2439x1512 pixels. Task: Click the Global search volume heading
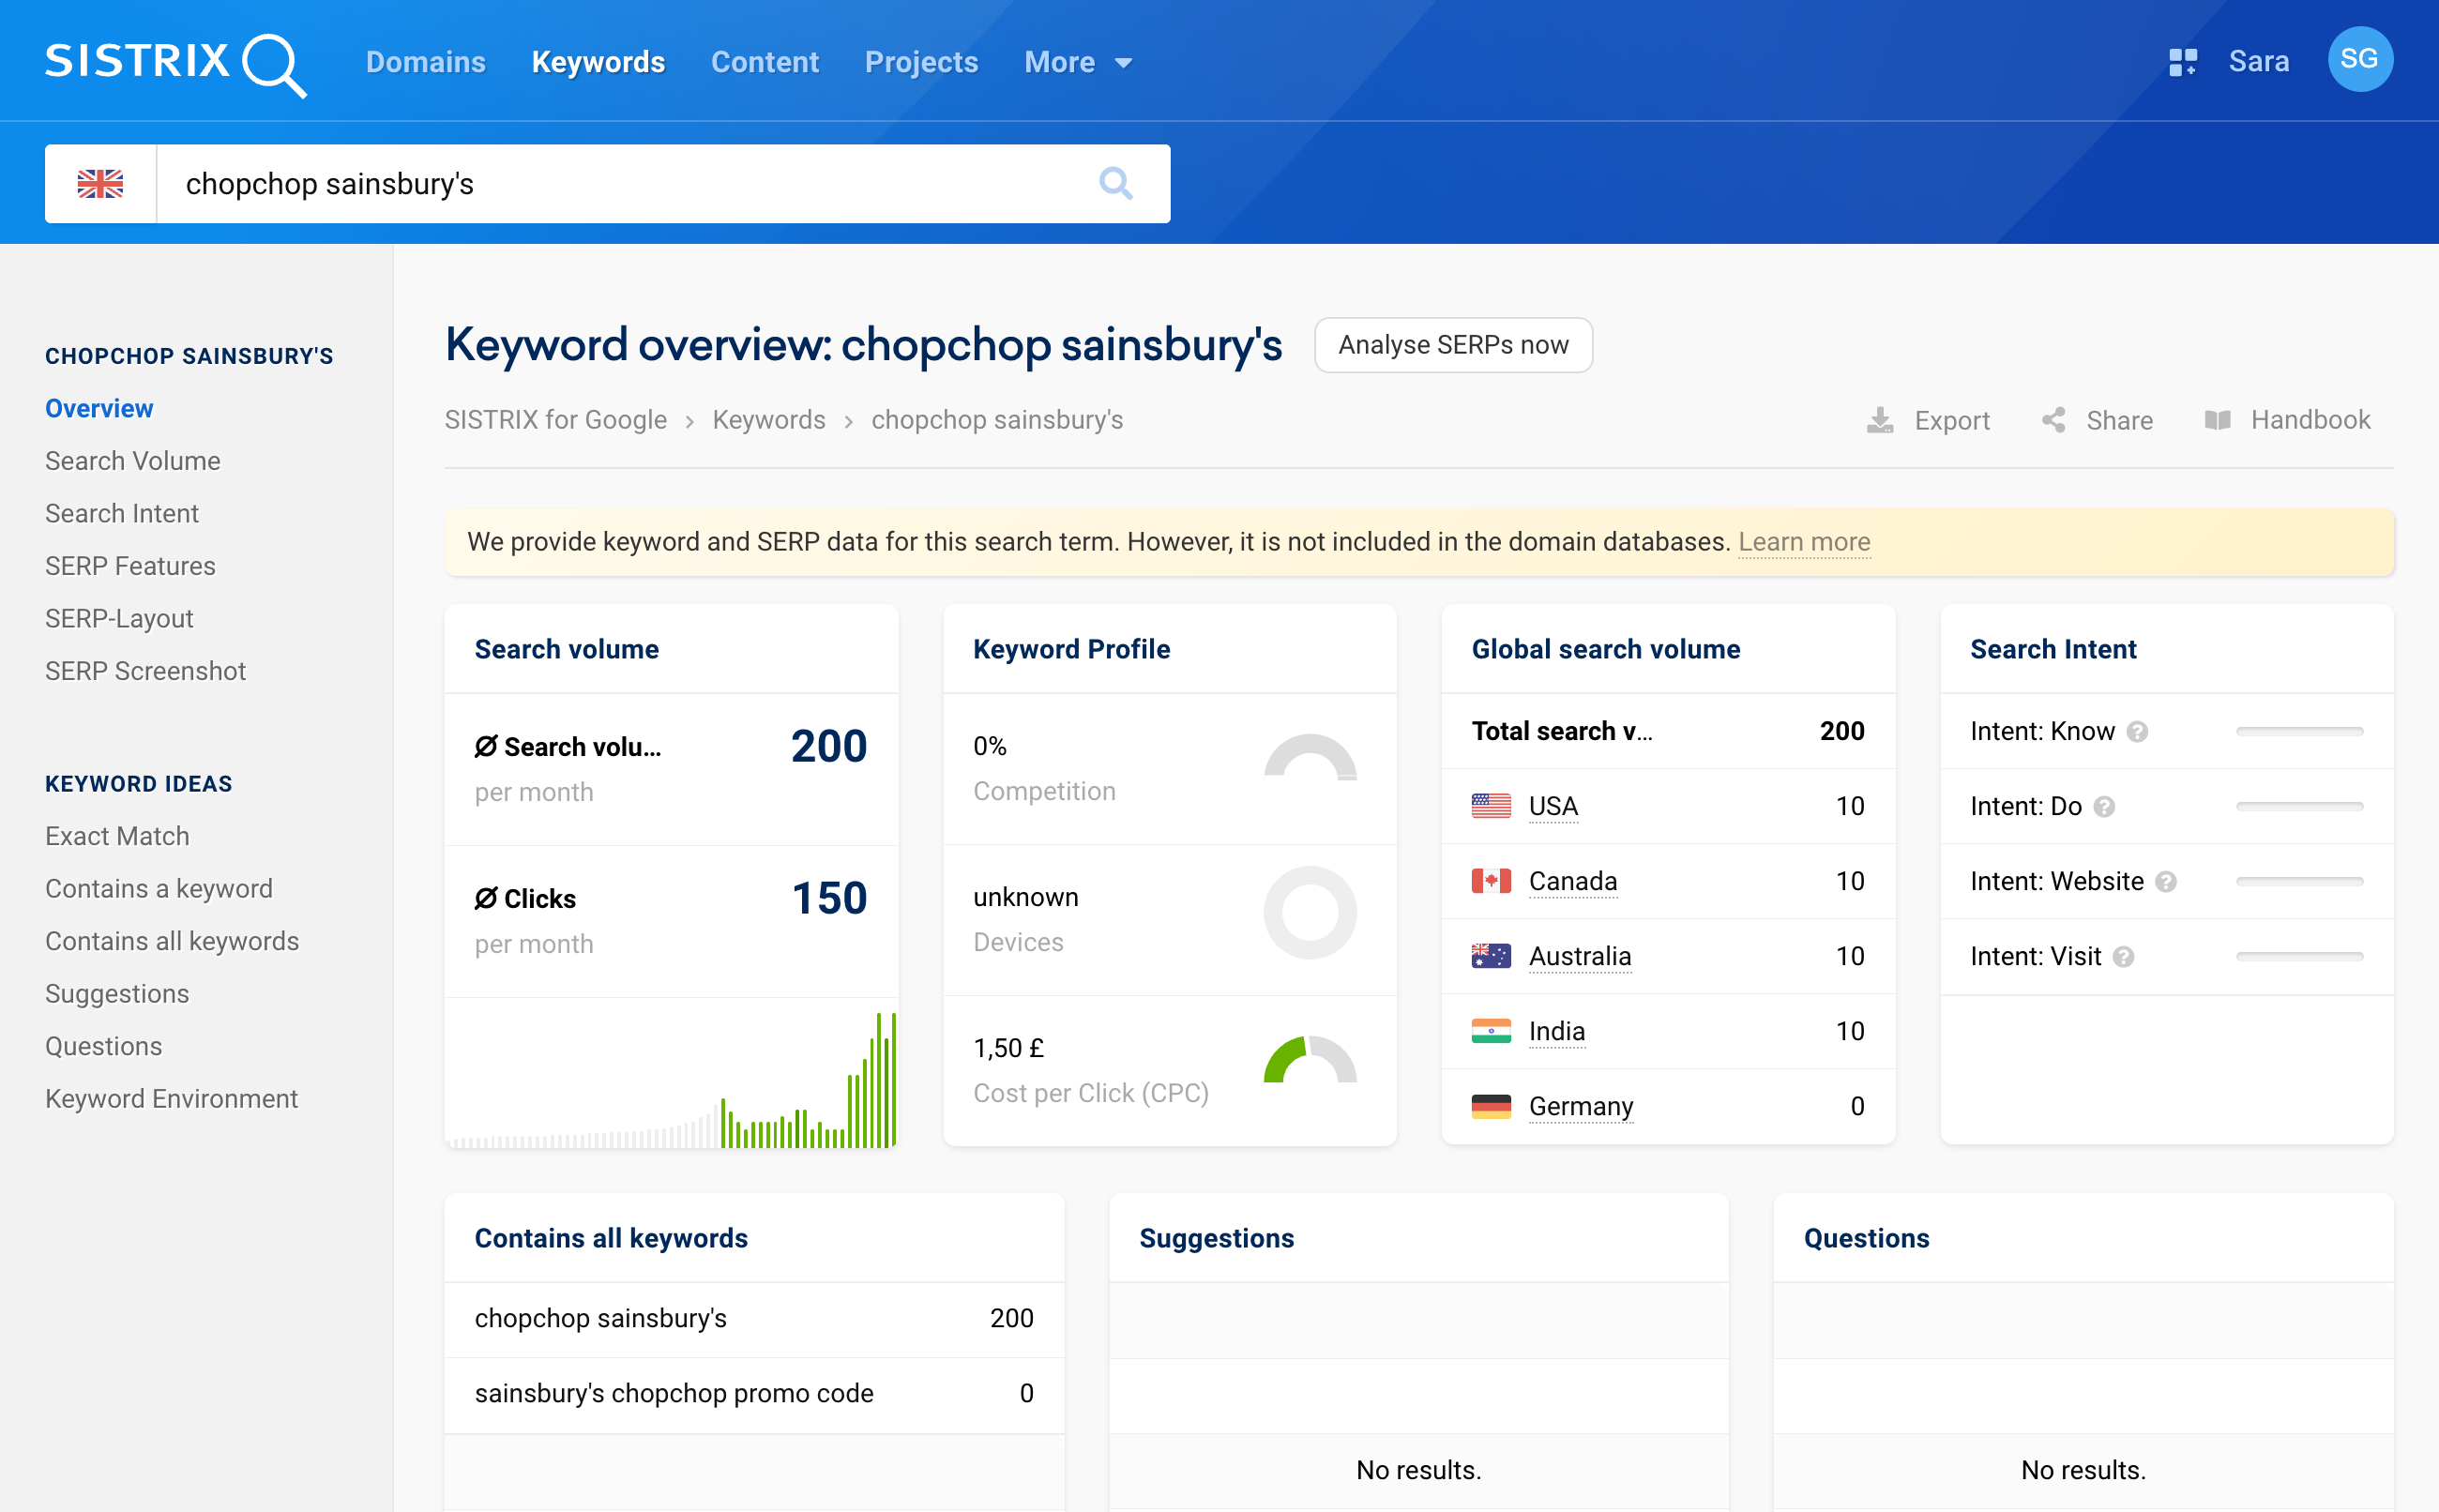point(1606,649)
